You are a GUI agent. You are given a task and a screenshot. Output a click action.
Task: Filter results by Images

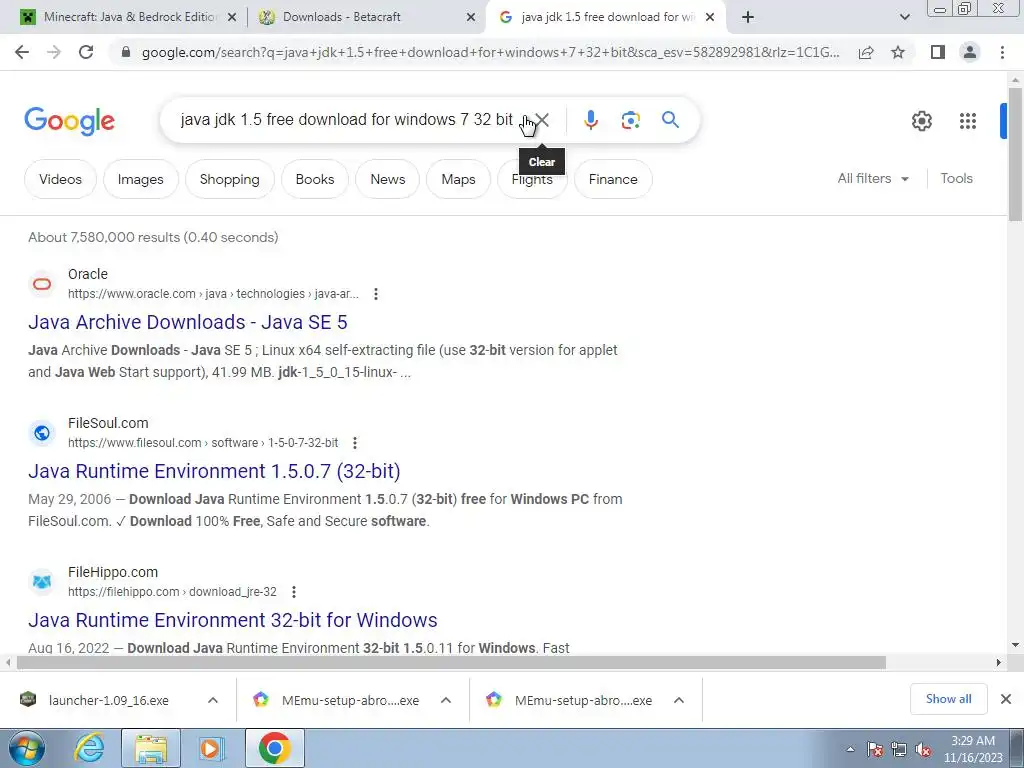[x=140, y=179]
